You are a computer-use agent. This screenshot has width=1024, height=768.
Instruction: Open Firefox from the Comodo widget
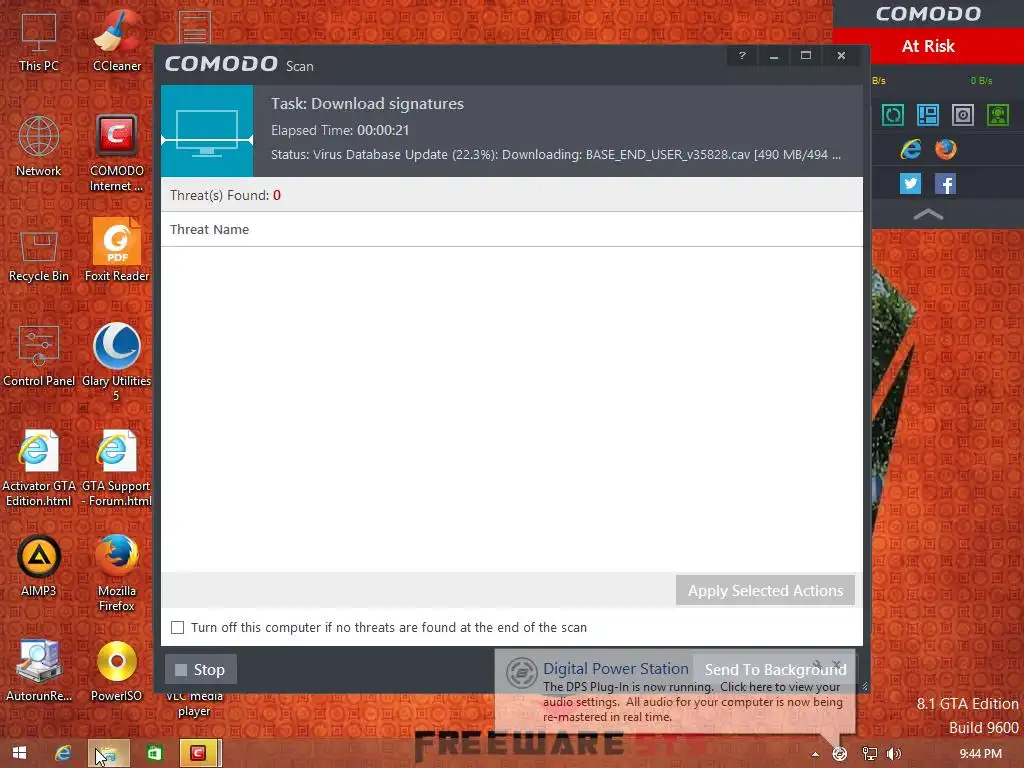[x=946, y=150]
